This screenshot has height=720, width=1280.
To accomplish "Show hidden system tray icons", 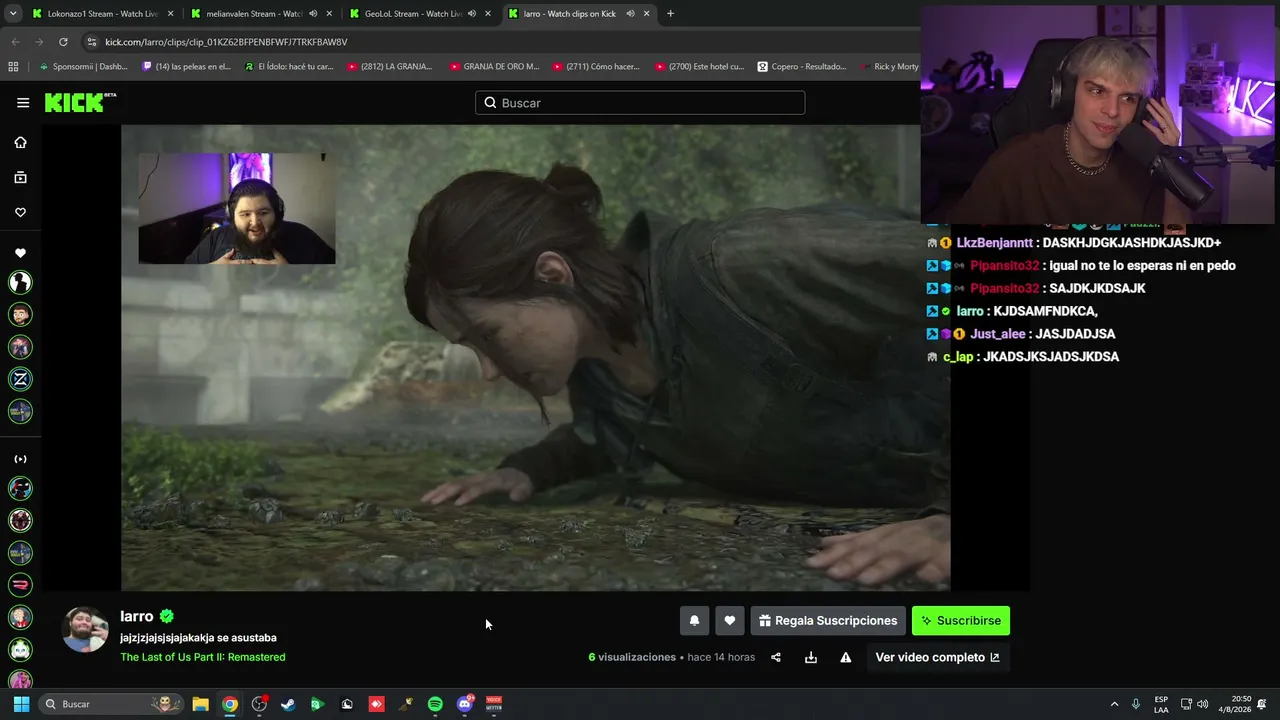I will (1115, 704).
